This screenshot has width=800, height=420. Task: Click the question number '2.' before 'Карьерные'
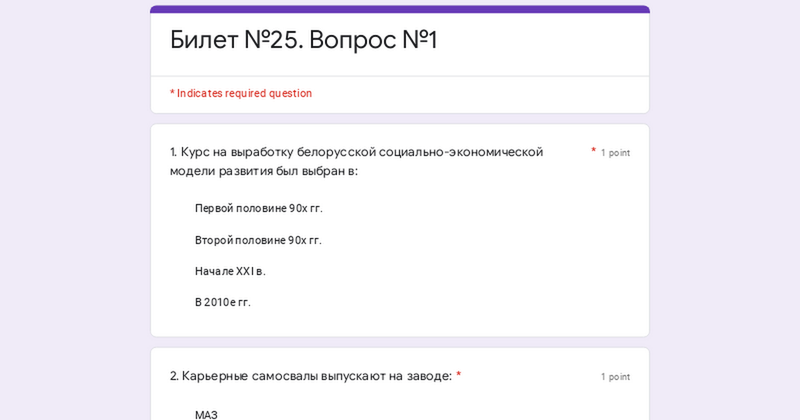(174, 376)
